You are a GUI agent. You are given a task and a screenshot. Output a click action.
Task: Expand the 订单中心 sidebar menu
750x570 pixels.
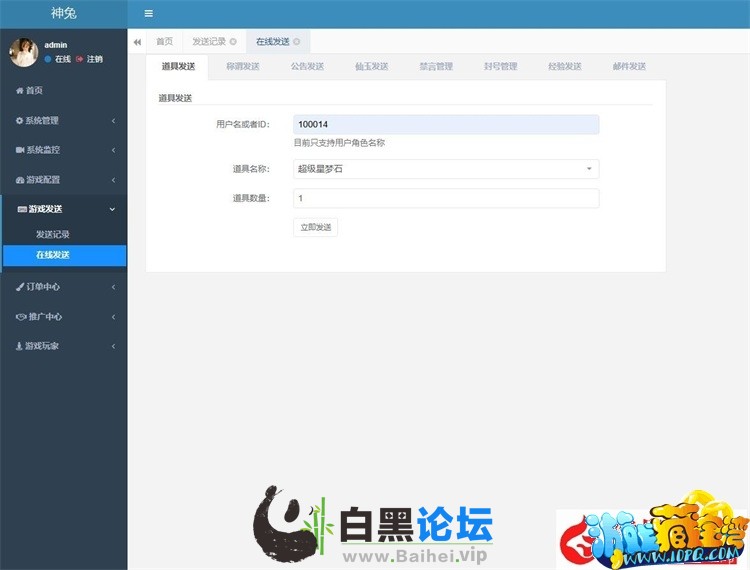[x=64, y=287]
